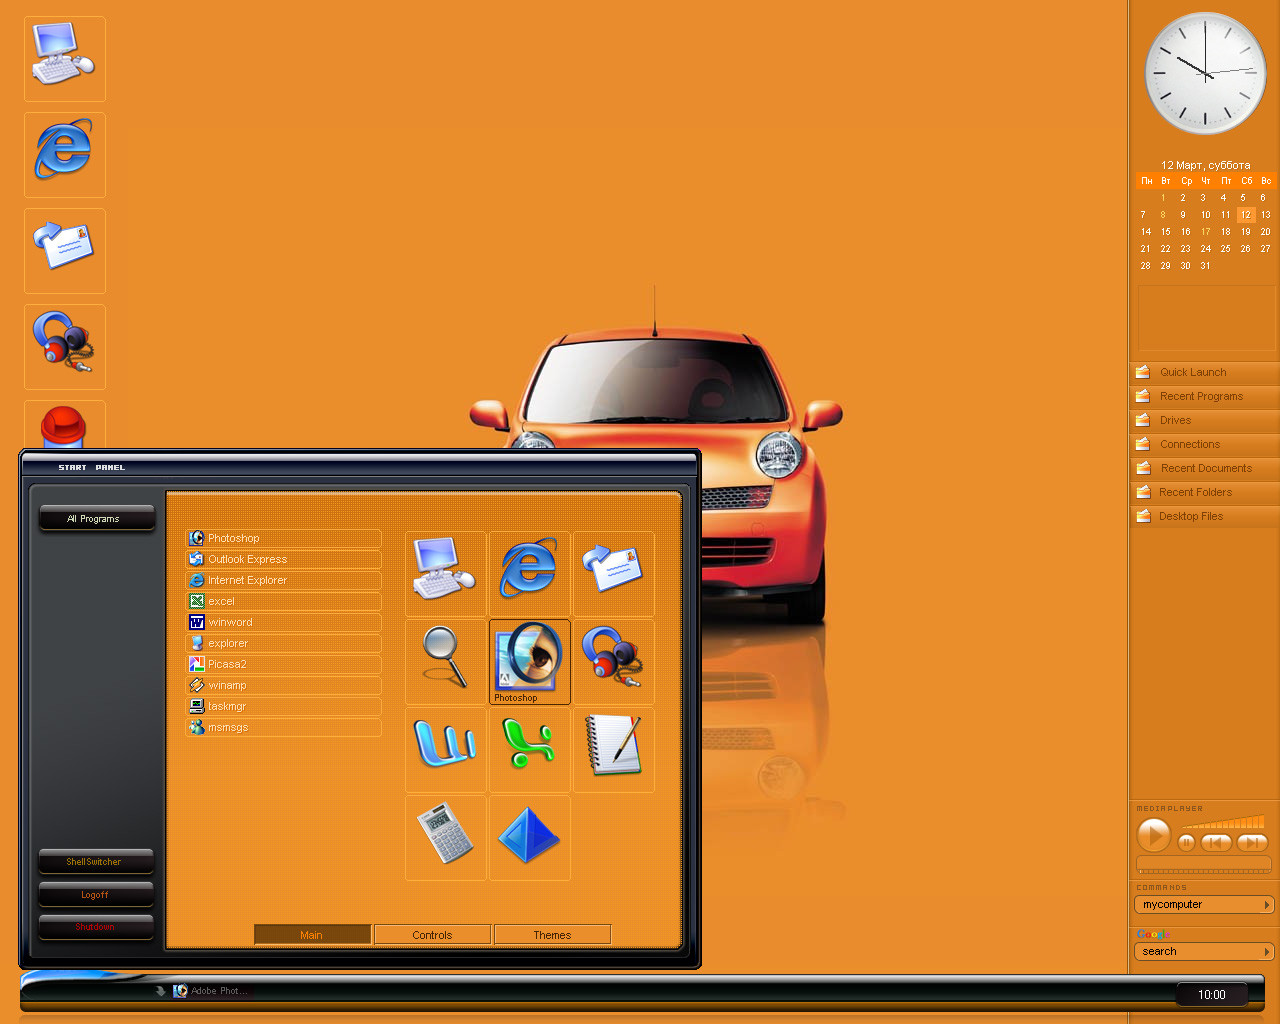Screen dimensions: 1280x1024
Task: Select day 19 in the calendar grid
Action: click(x=1246, y=231)
